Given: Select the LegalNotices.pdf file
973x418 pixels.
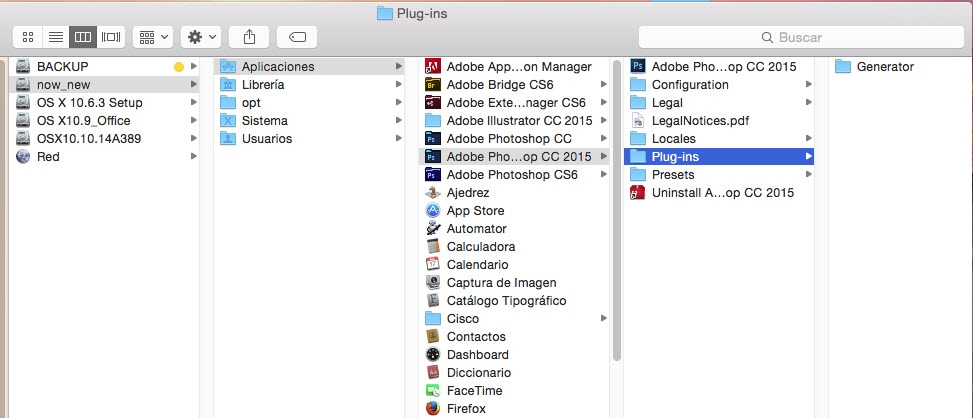Looking at the screenshot, I should (719, 120).
